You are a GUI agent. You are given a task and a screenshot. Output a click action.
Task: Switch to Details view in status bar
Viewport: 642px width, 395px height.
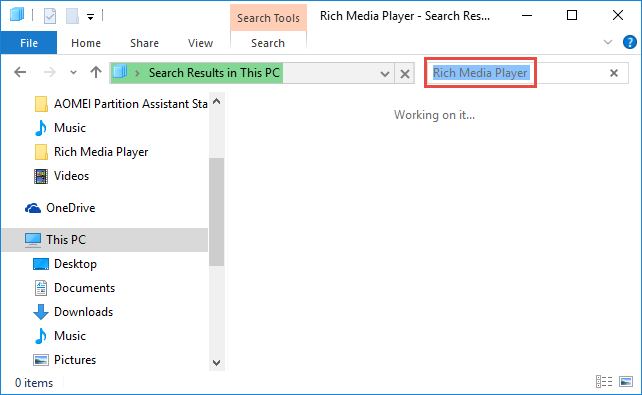click(x=604, y=381)
